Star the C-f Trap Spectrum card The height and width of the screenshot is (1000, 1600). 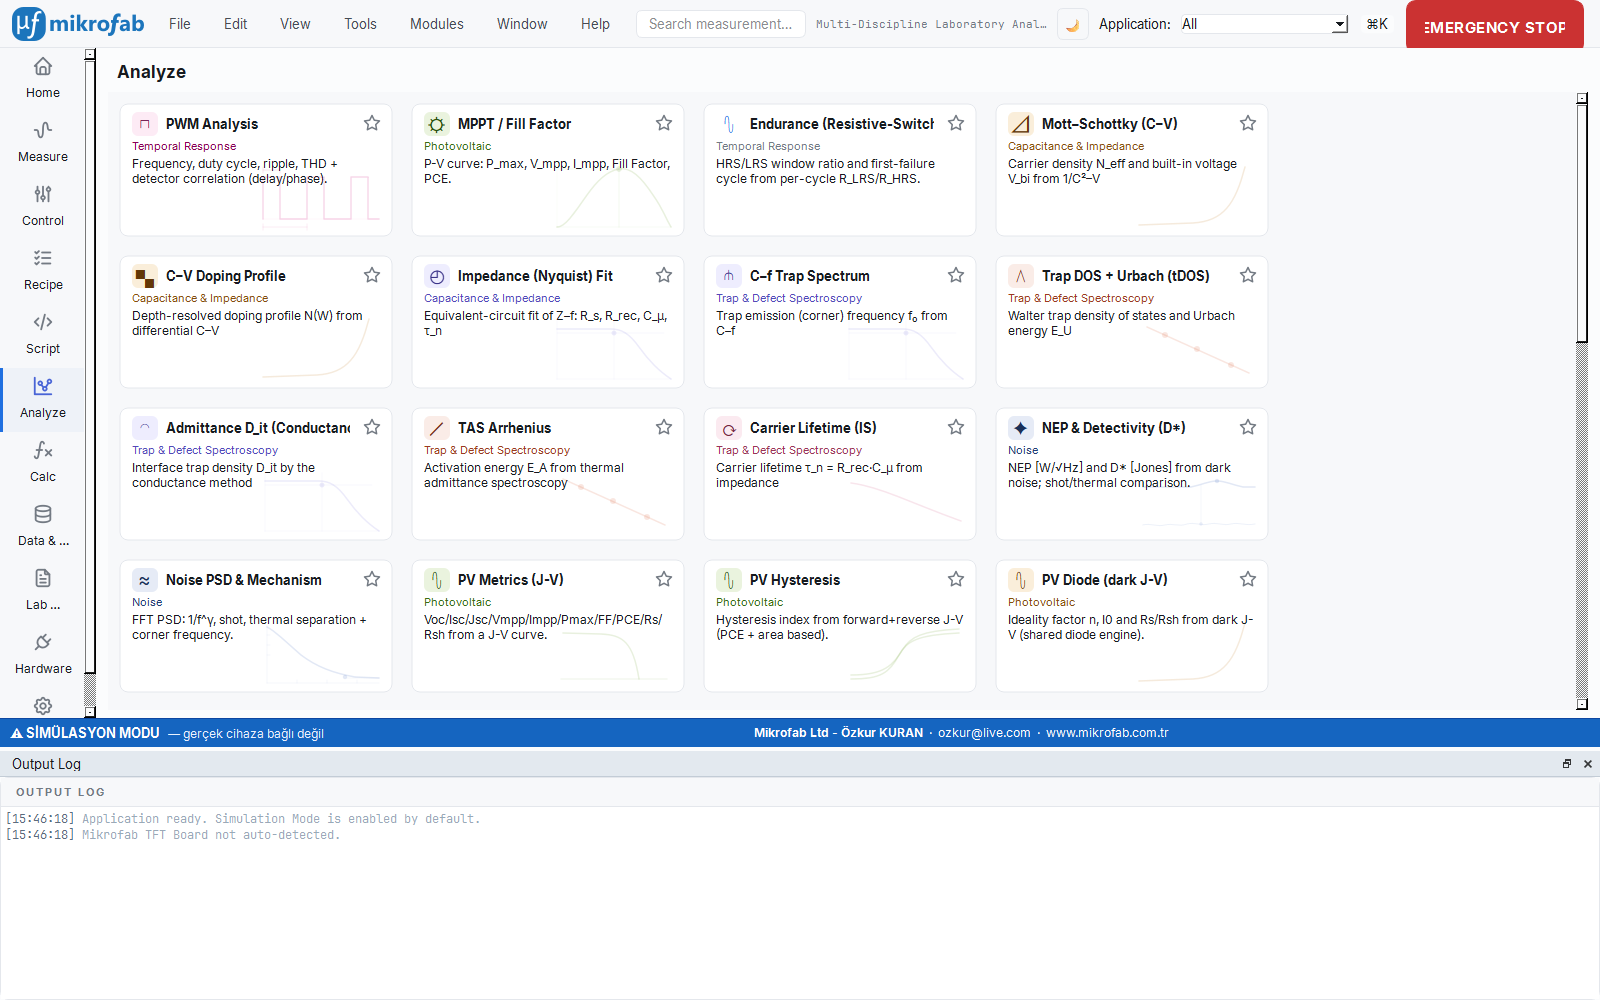(x=956, y=275)
